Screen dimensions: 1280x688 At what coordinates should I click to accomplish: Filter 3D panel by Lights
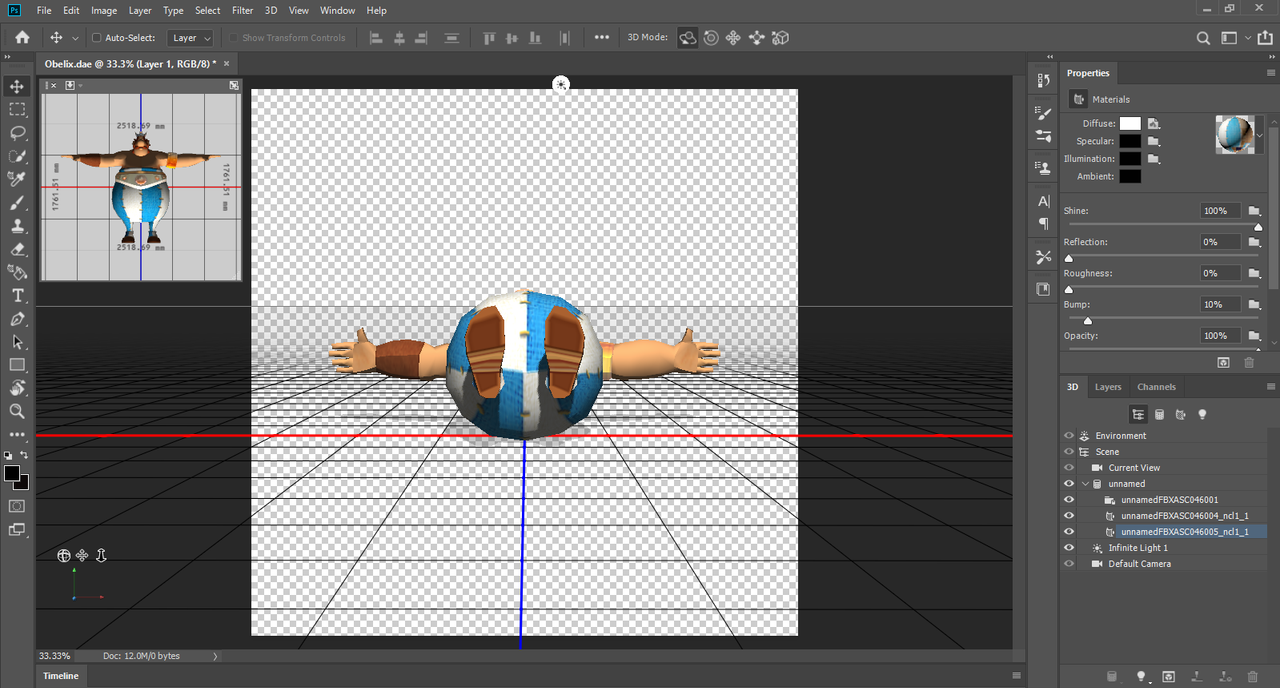(x=1203, y=414)
